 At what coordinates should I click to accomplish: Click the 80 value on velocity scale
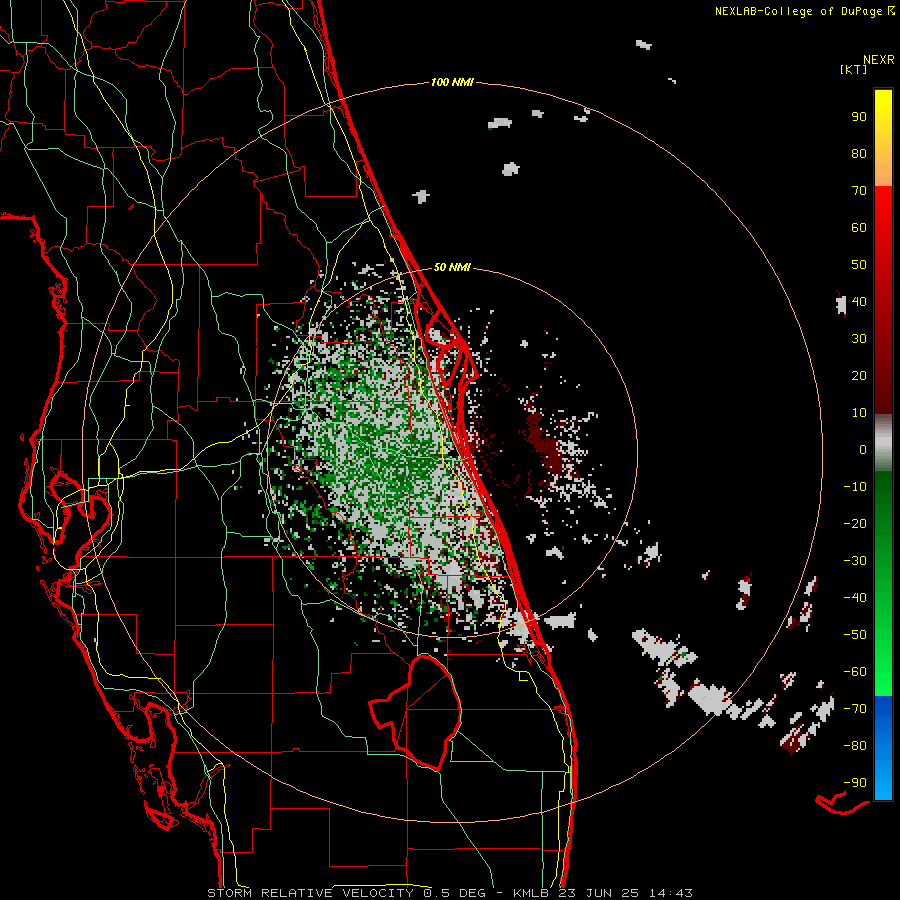859,153
